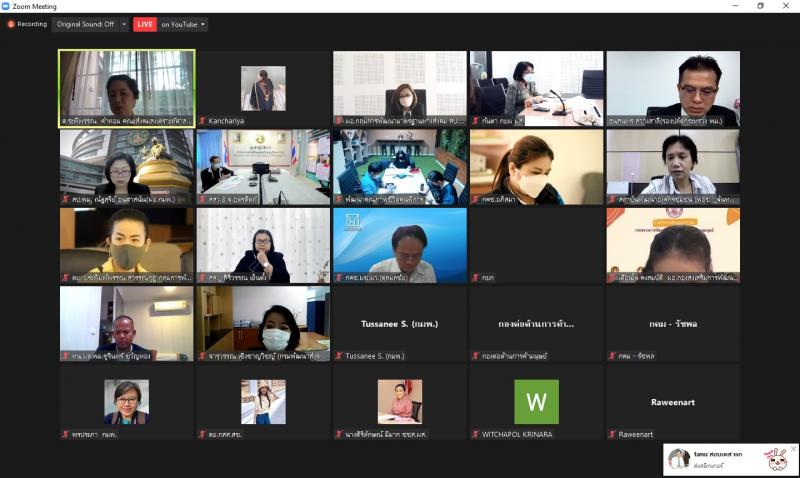
Task: Select the man in suit and glasses video
Action: coord(673,88)
